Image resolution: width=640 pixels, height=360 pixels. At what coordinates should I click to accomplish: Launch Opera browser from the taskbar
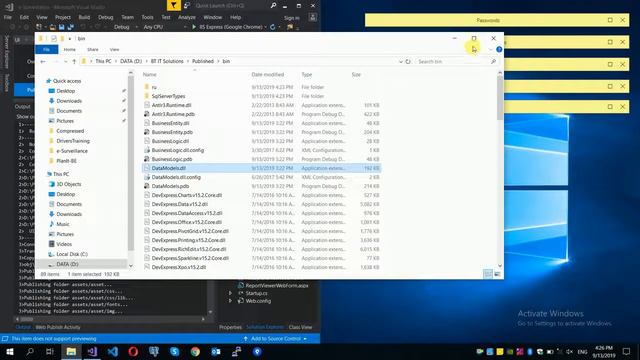[x=133, y=351]
